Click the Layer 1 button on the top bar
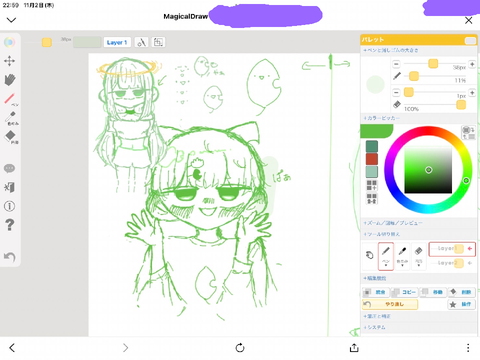The width and height of the screenshot is (480, 360). 117,42
